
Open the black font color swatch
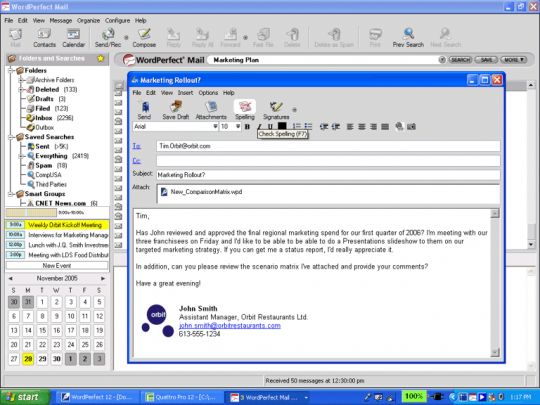[x=282, y=126]
